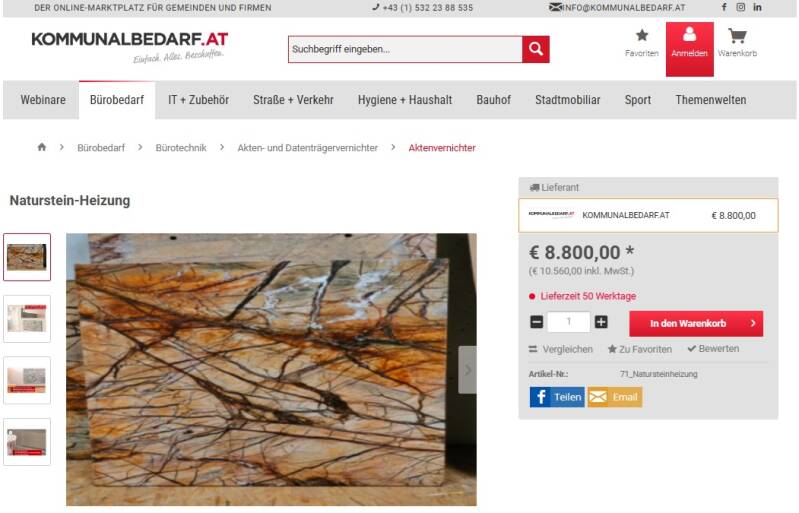Screen dimensions: 799x513
Task: Share product via Facebook Teilen button
Action: [x=557, y=397]
